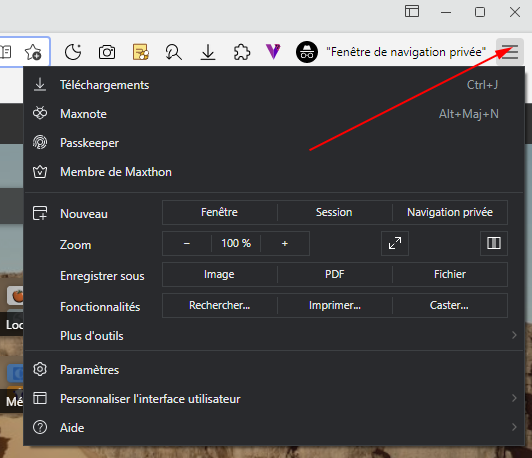The width and height of the screenshot is (532, 458).
Task: Open Maxnote menu entry
Action: tap(274, 114)
